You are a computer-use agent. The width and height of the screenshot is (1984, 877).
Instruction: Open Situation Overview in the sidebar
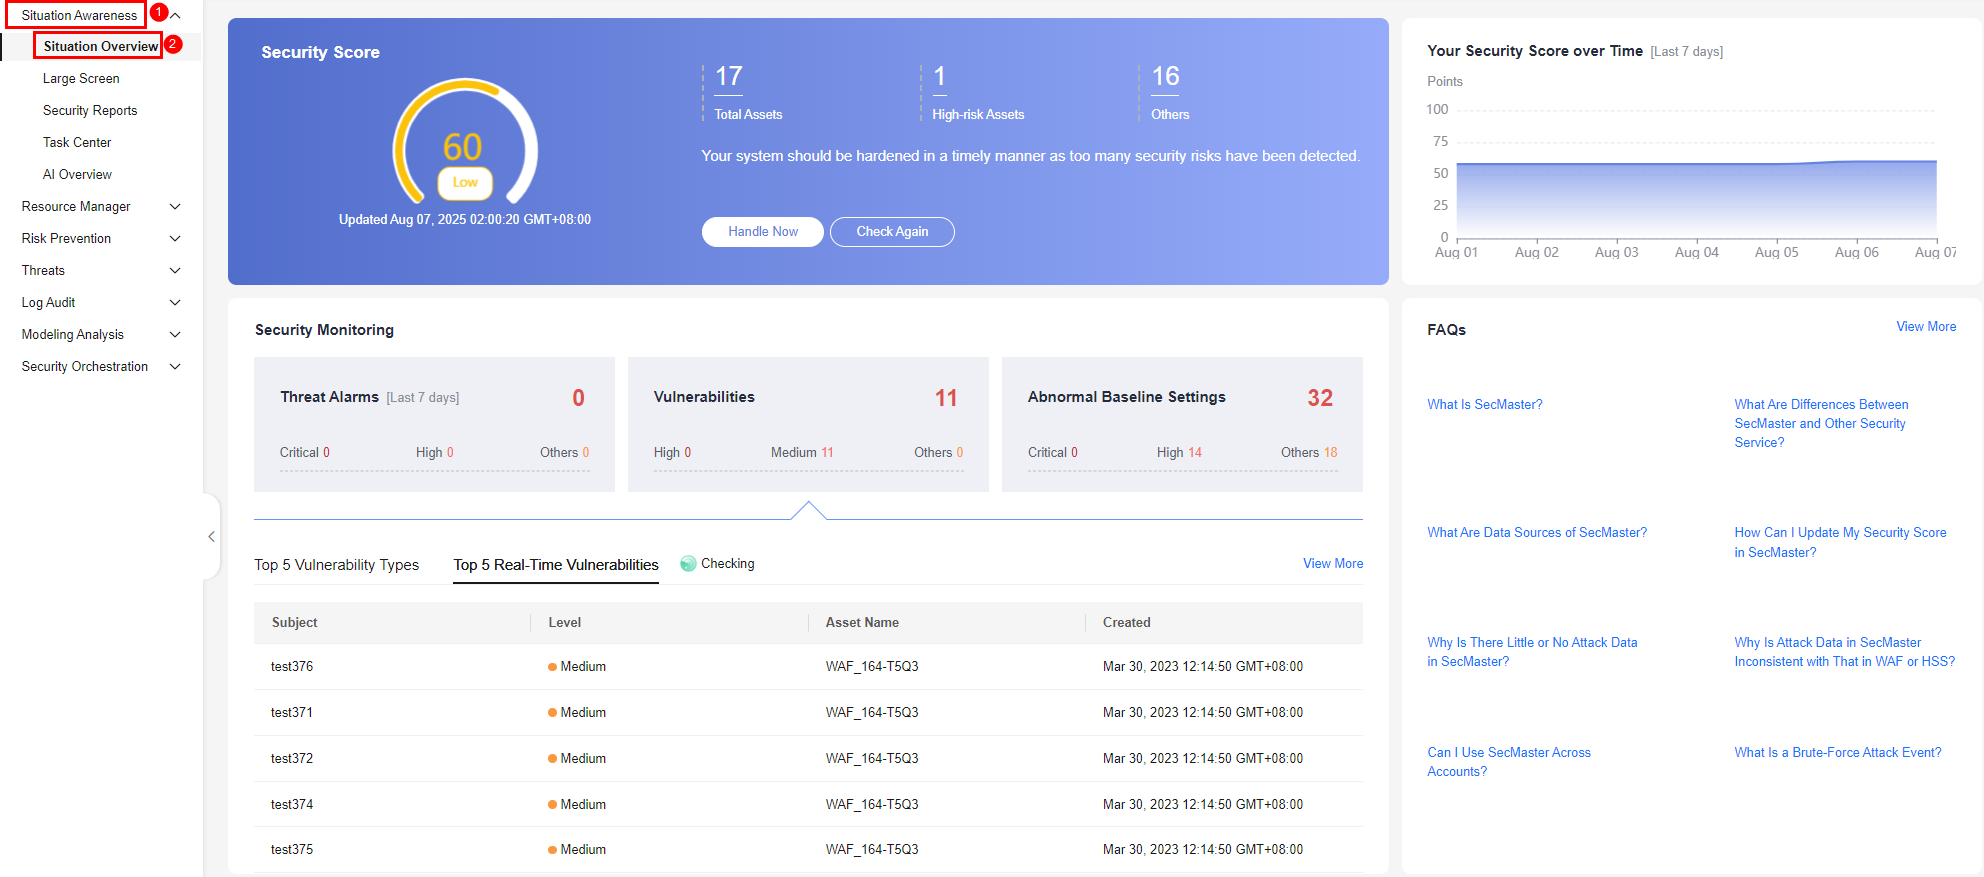101,46
